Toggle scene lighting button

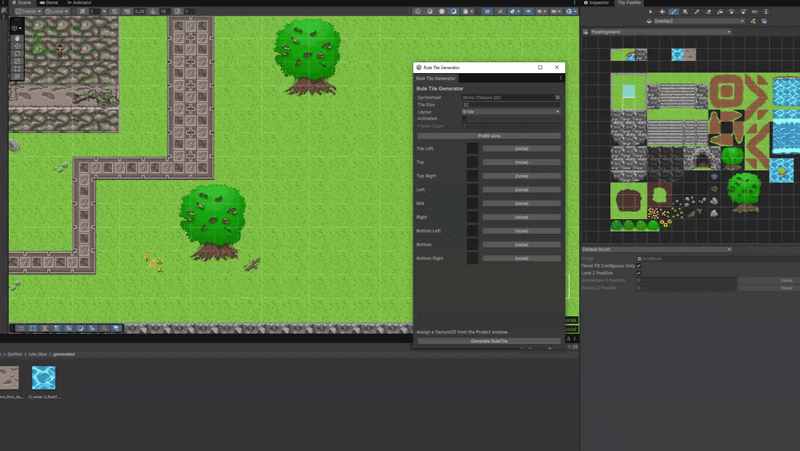500,11
